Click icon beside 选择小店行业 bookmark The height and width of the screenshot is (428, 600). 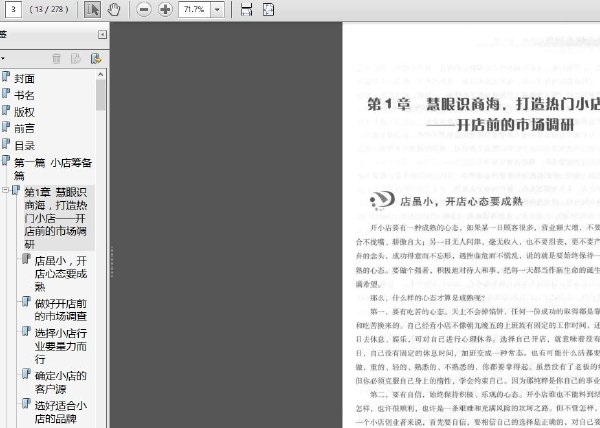(x=26, y=331)
